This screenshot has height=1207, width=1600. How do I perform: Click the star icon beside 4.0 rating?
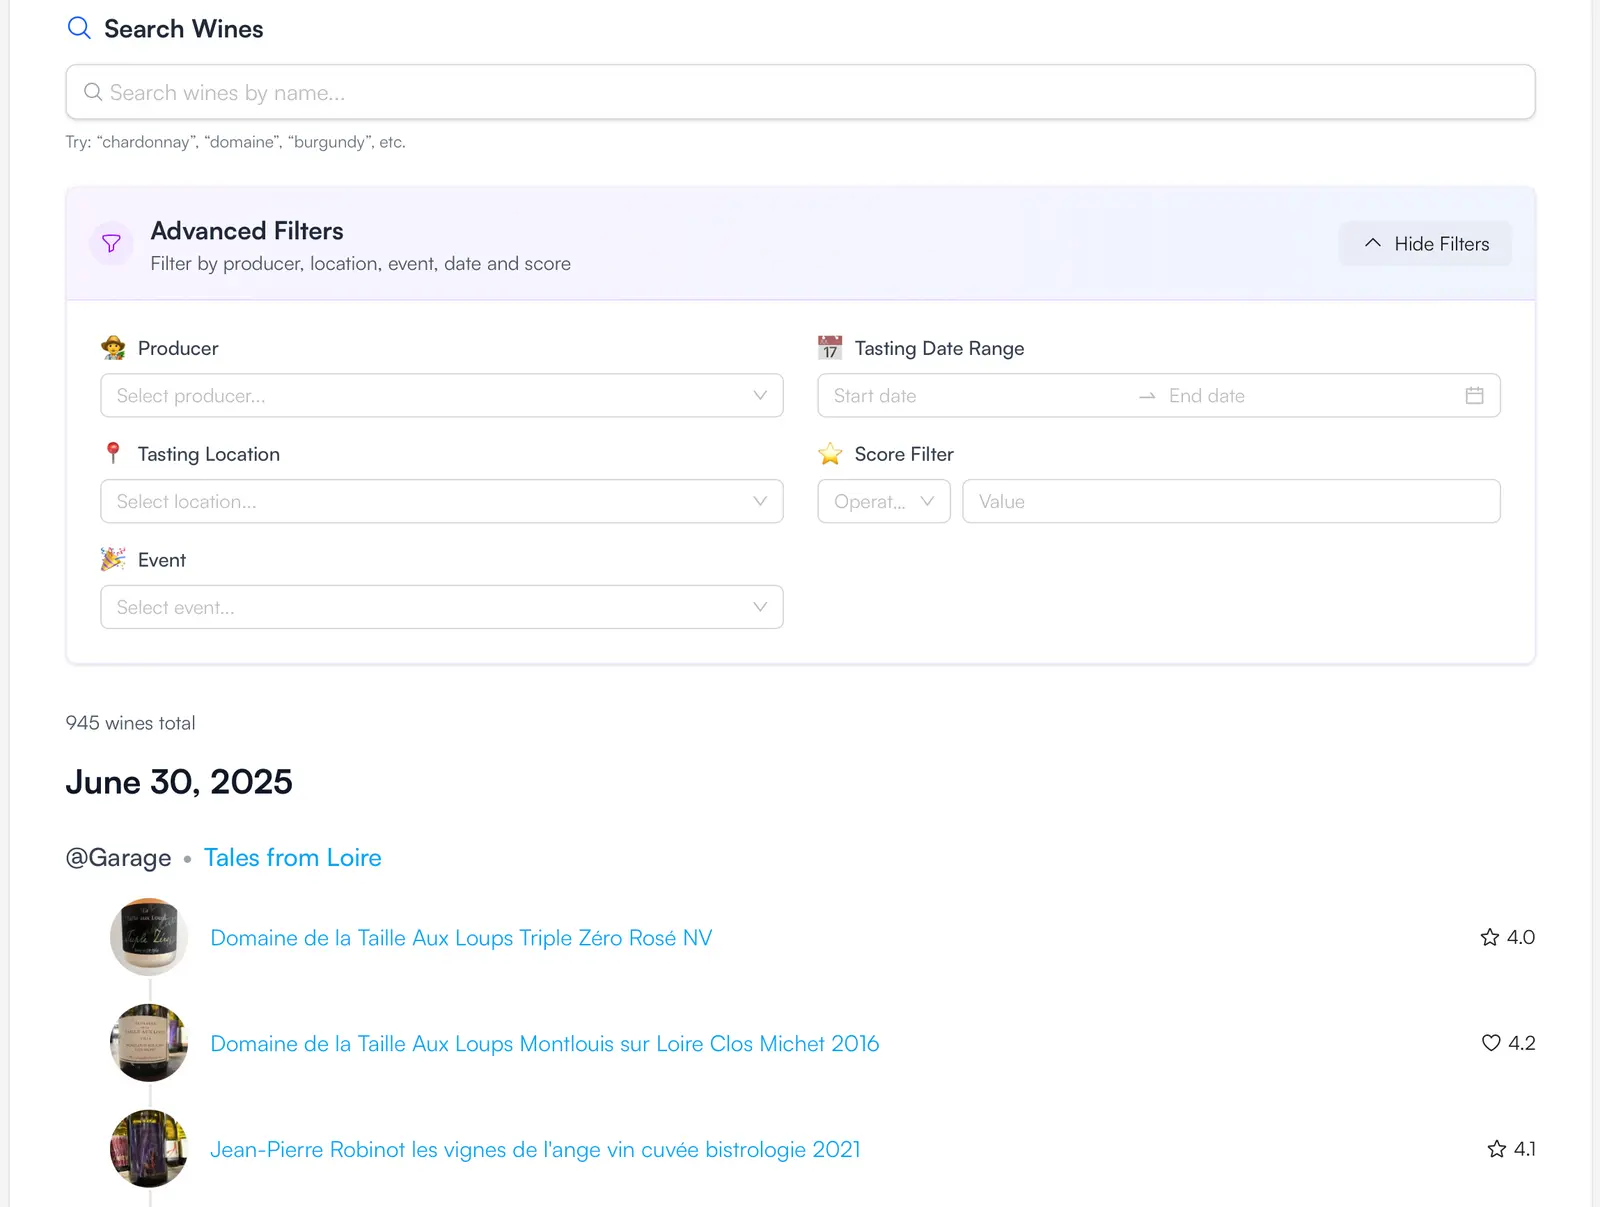pyautogui.click(x=1489, y=937)
